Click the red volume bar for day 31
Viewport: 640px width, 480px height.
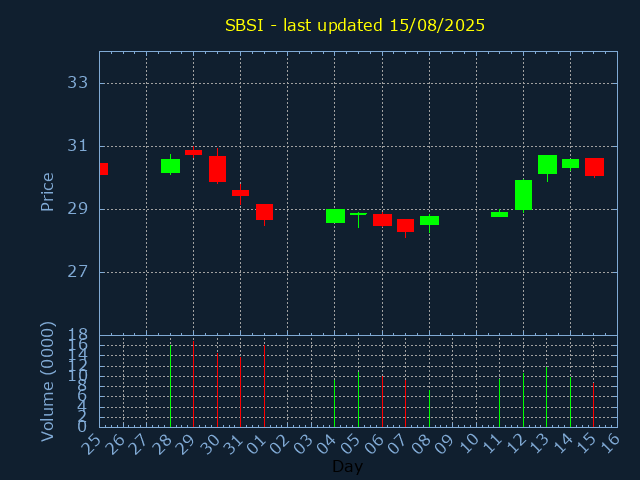(240, 392)
